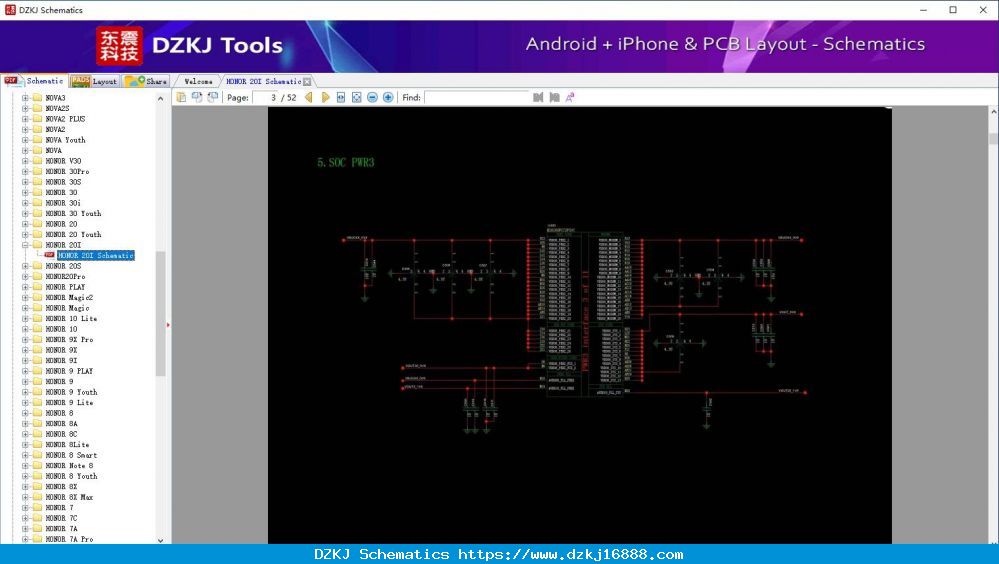Select the HONOR 9 PLAY folder
Image resolution: width=999 pixels, height=564 pixels.
(69, 371)
